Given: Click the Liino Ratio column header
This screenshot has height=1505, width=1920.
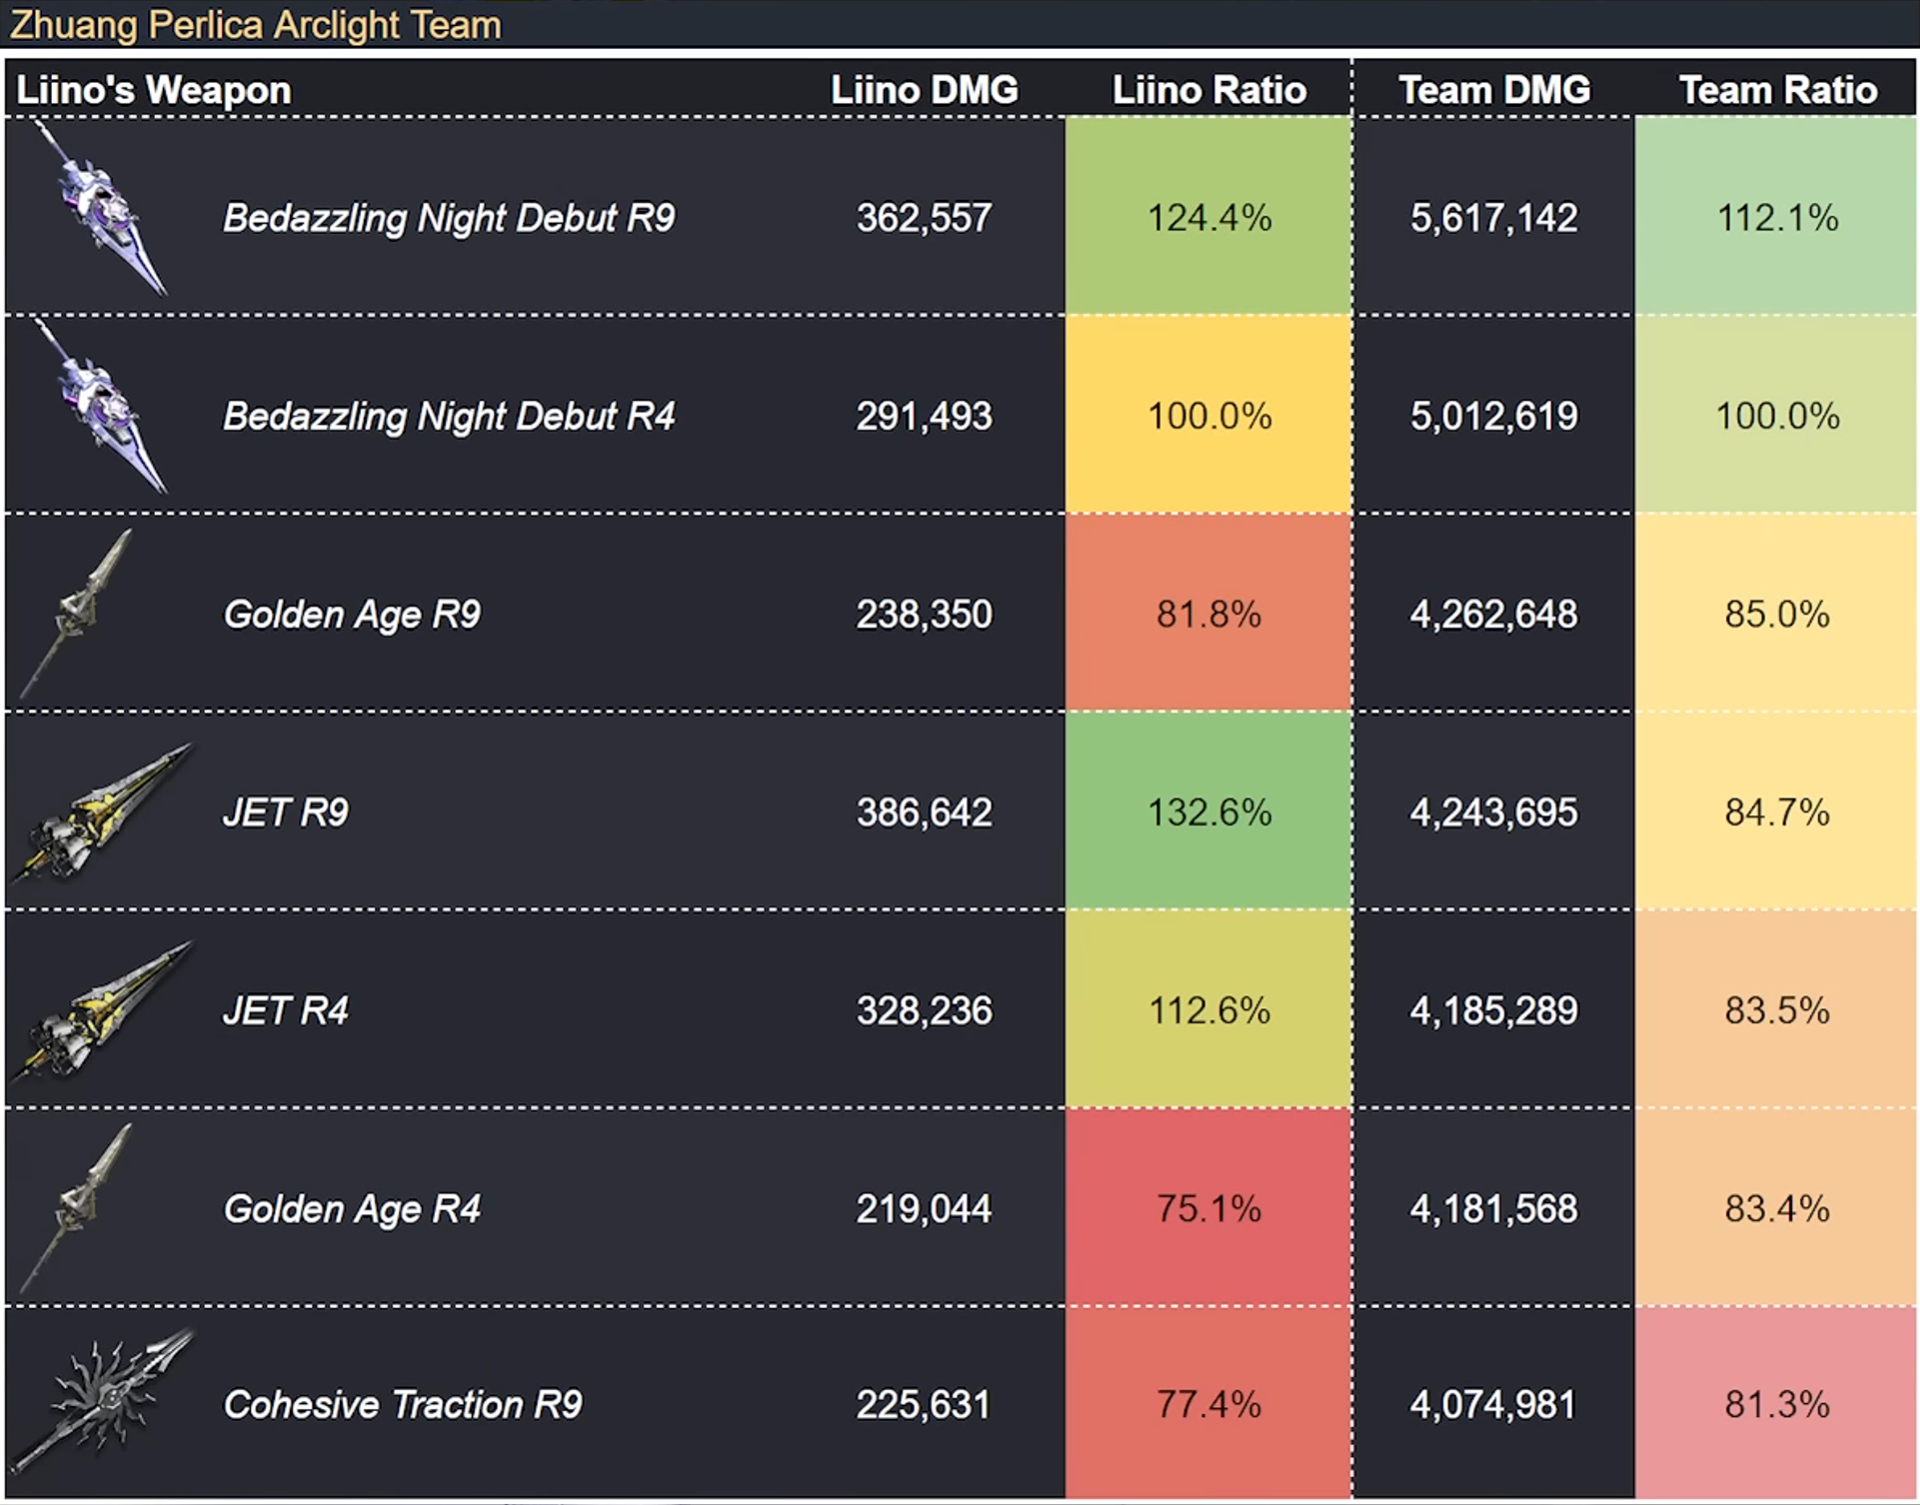Looking at the screenshot, I should (1209, 90).
